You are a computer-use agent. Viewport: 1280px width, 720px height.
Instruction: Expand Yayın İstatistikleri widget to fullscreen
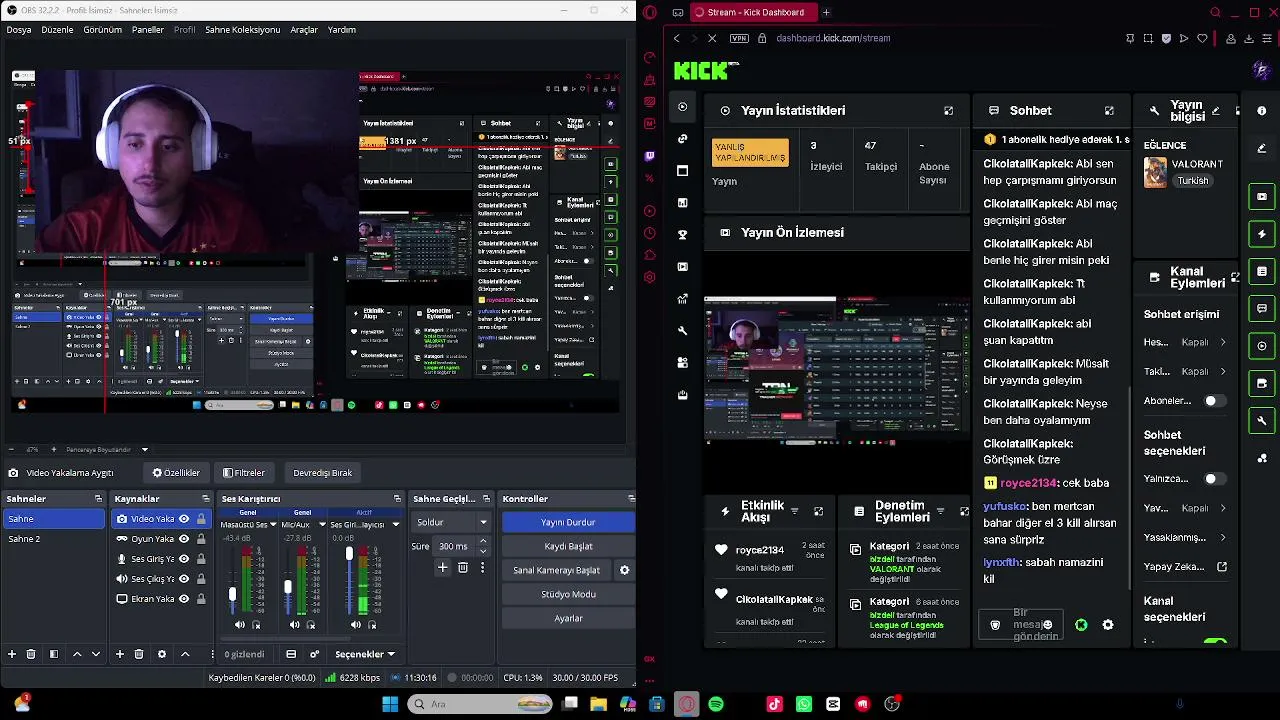tap(948, 111)
